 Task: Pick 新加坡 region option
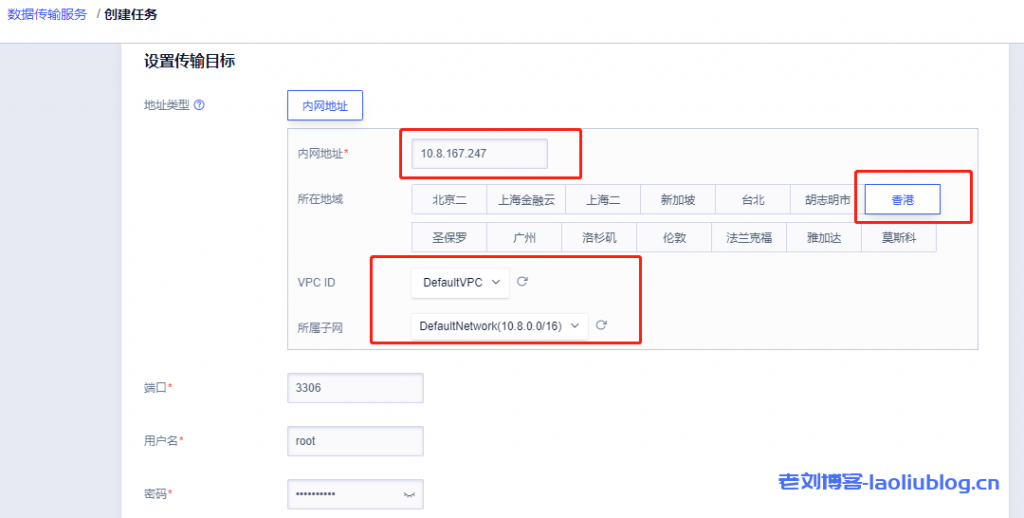coord(678,200)
